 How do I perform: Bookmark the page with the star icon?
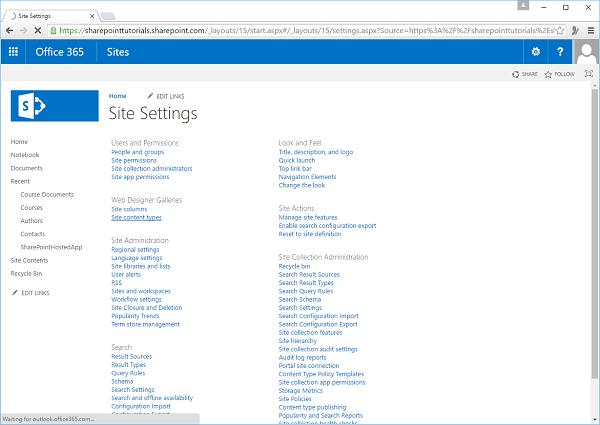click(560, 30)
